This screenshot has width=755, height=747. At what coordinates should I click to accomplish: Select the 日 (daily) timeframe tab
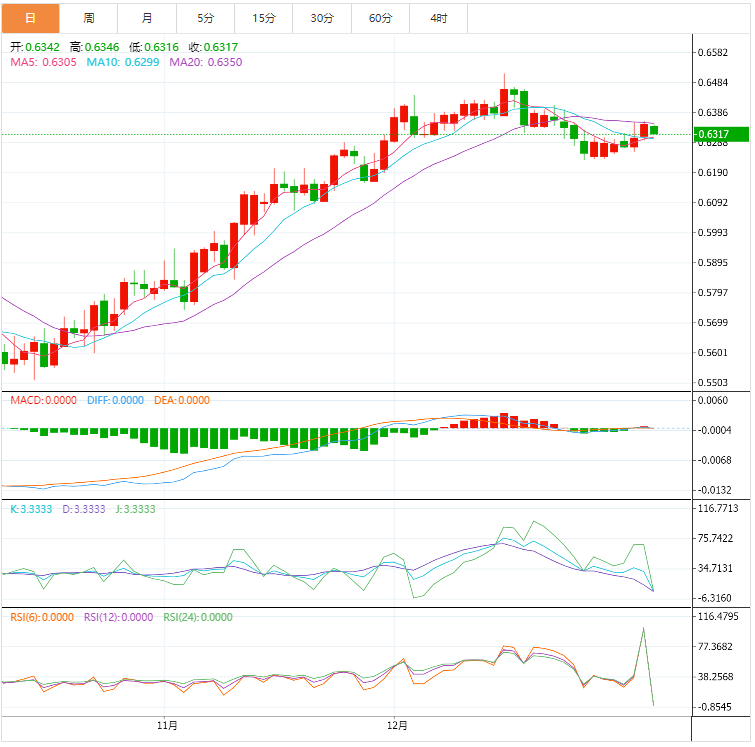pos(30,18)
